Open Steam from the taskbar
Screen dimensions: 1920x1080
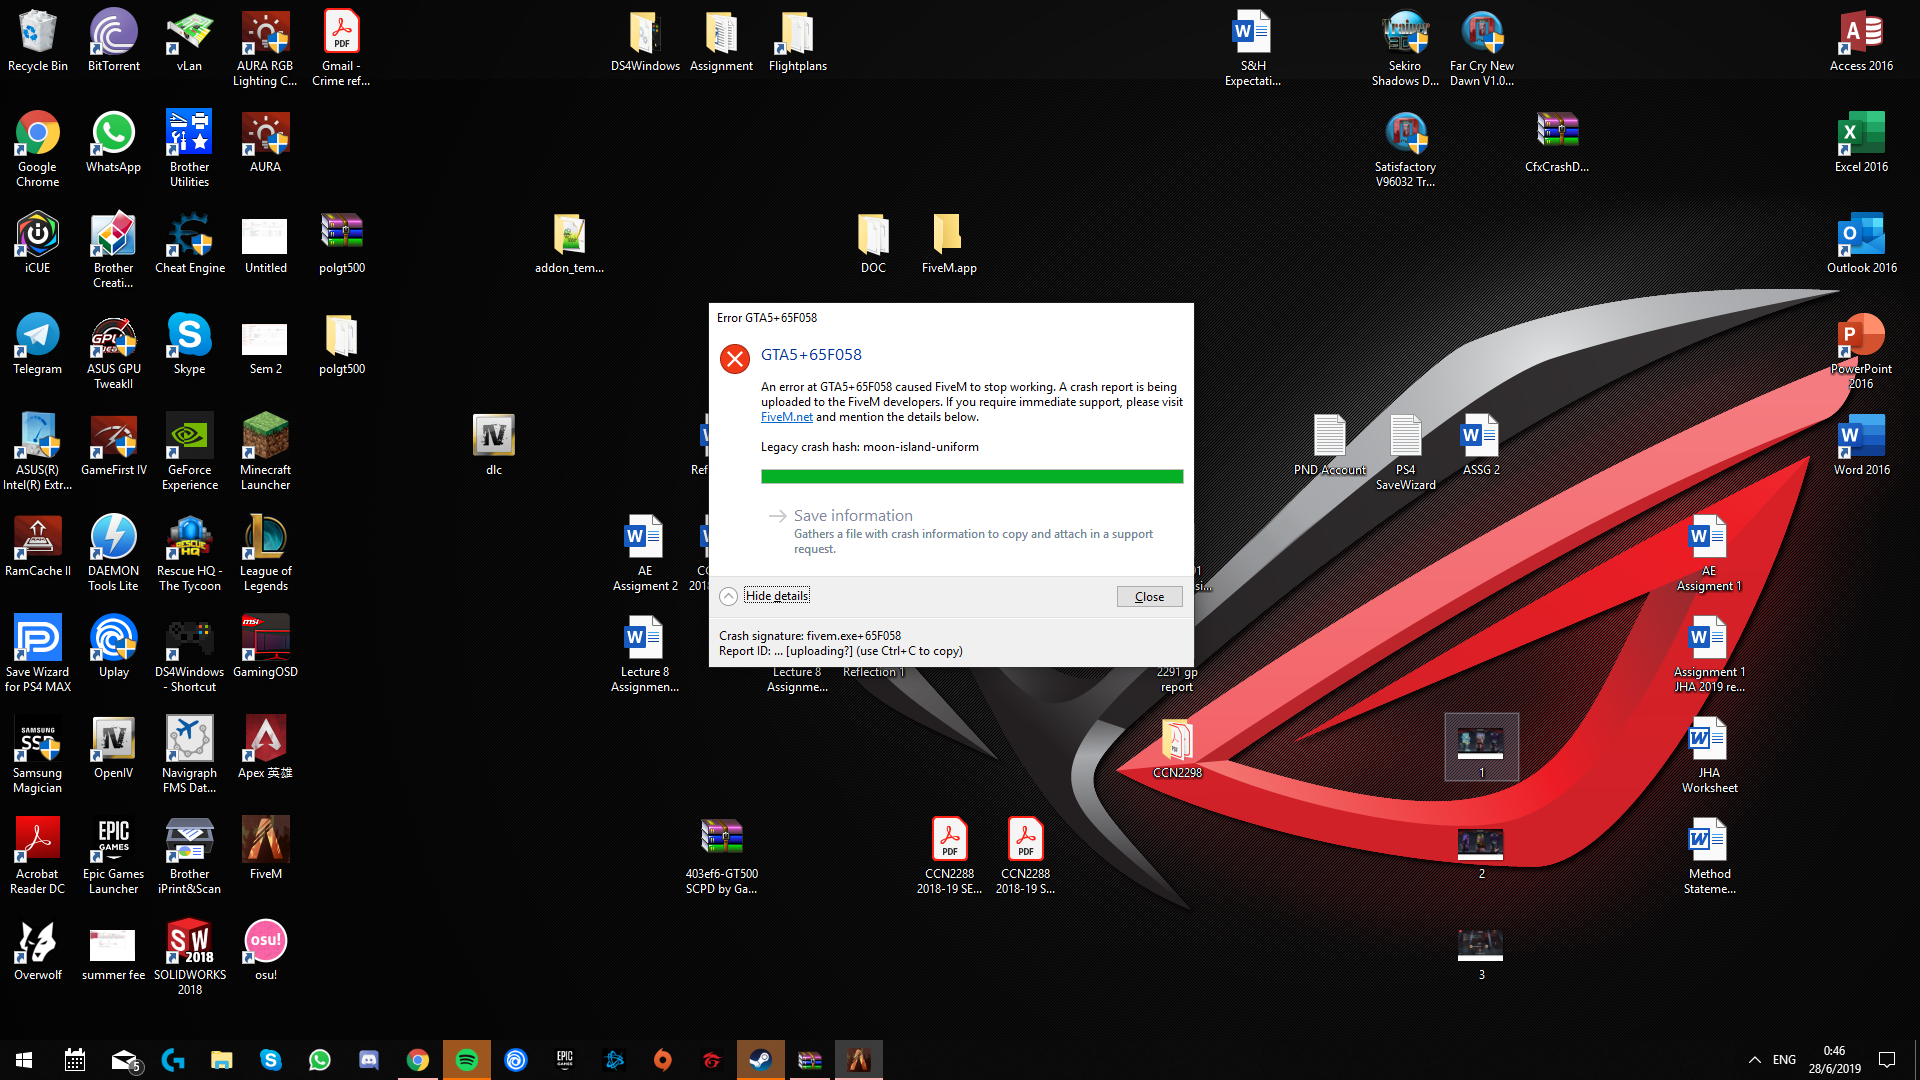pyautogui.click(x=761, y=1060)
